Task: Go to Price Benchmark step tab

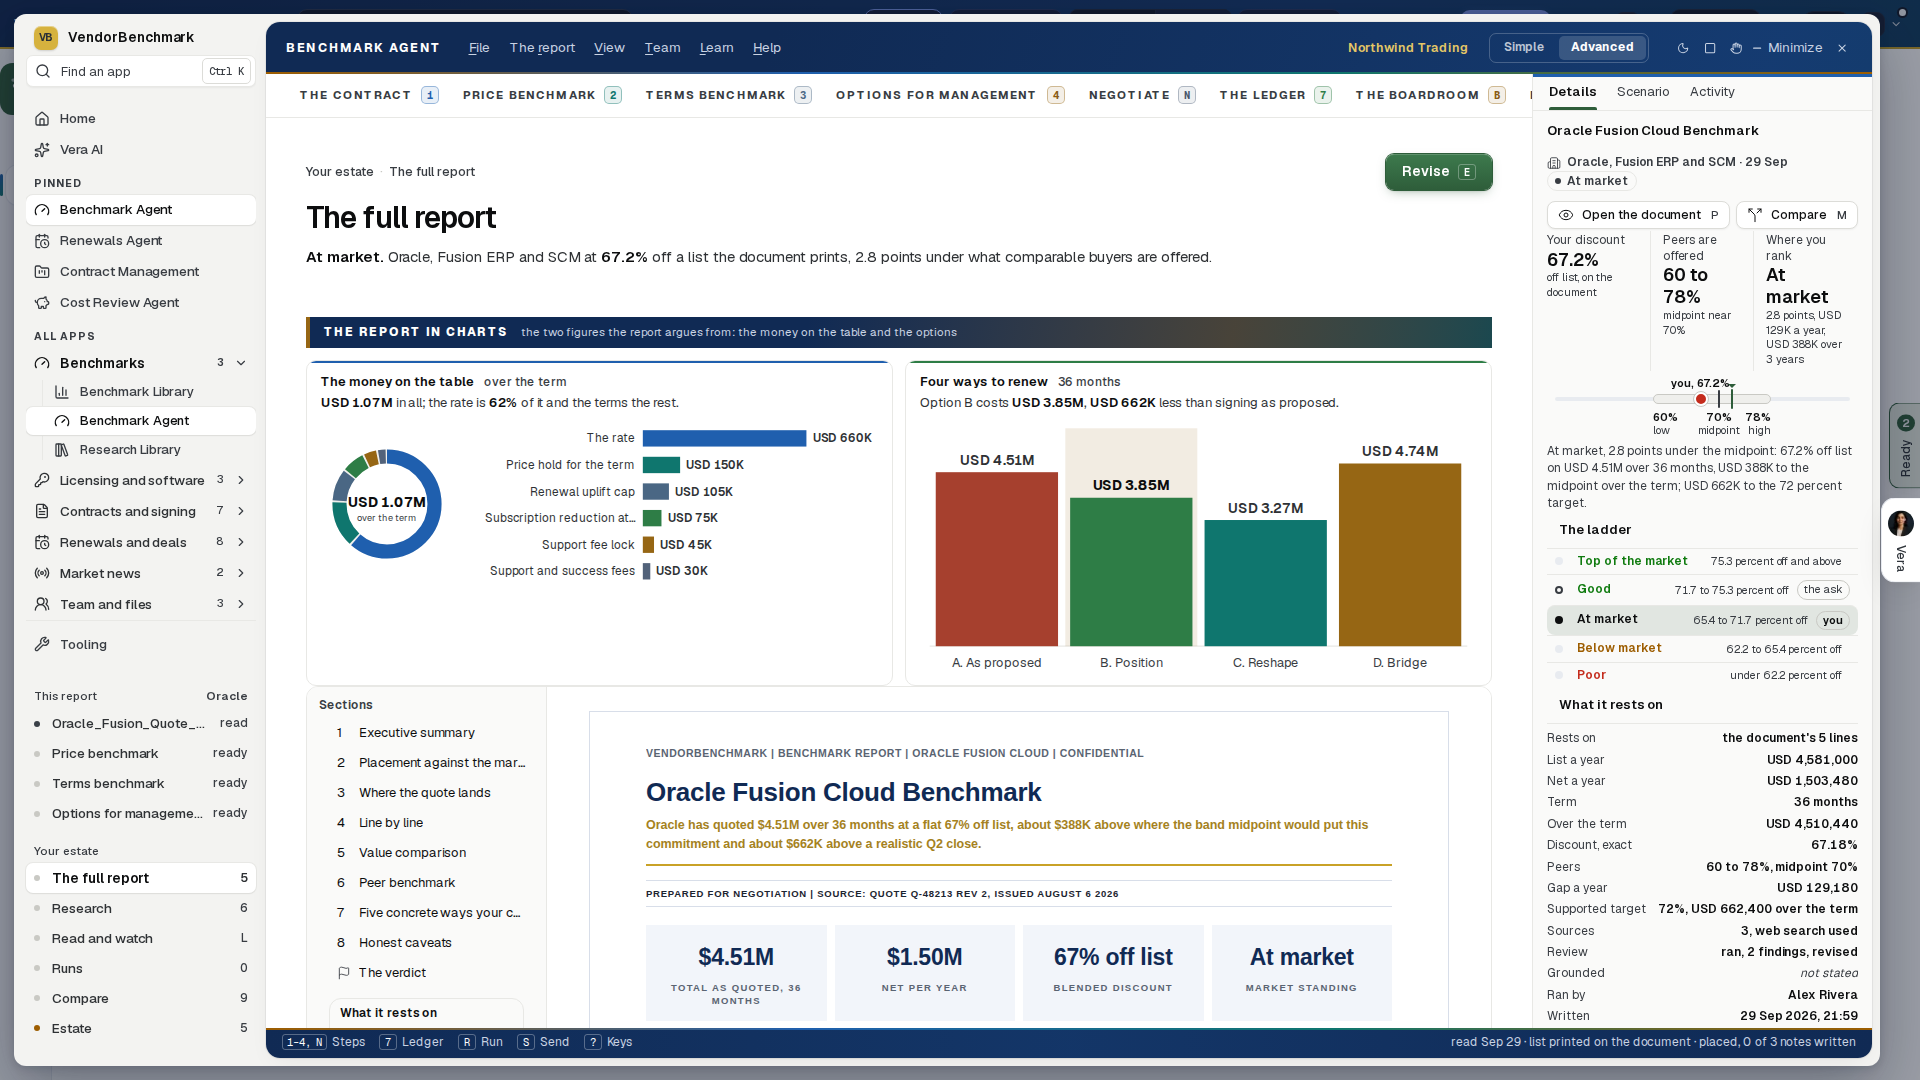Action: point(542,95)
